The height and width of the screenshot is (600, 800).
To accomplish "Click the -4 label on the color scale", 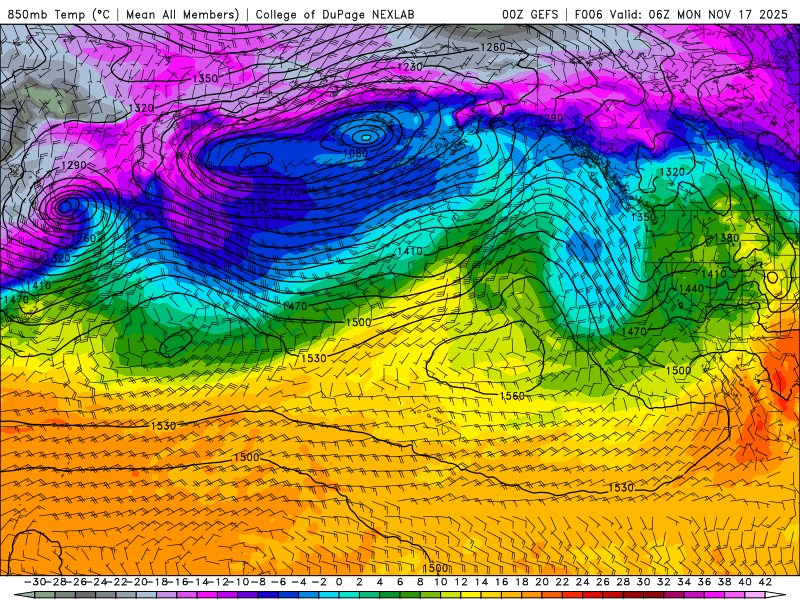I will pos(299,582).
